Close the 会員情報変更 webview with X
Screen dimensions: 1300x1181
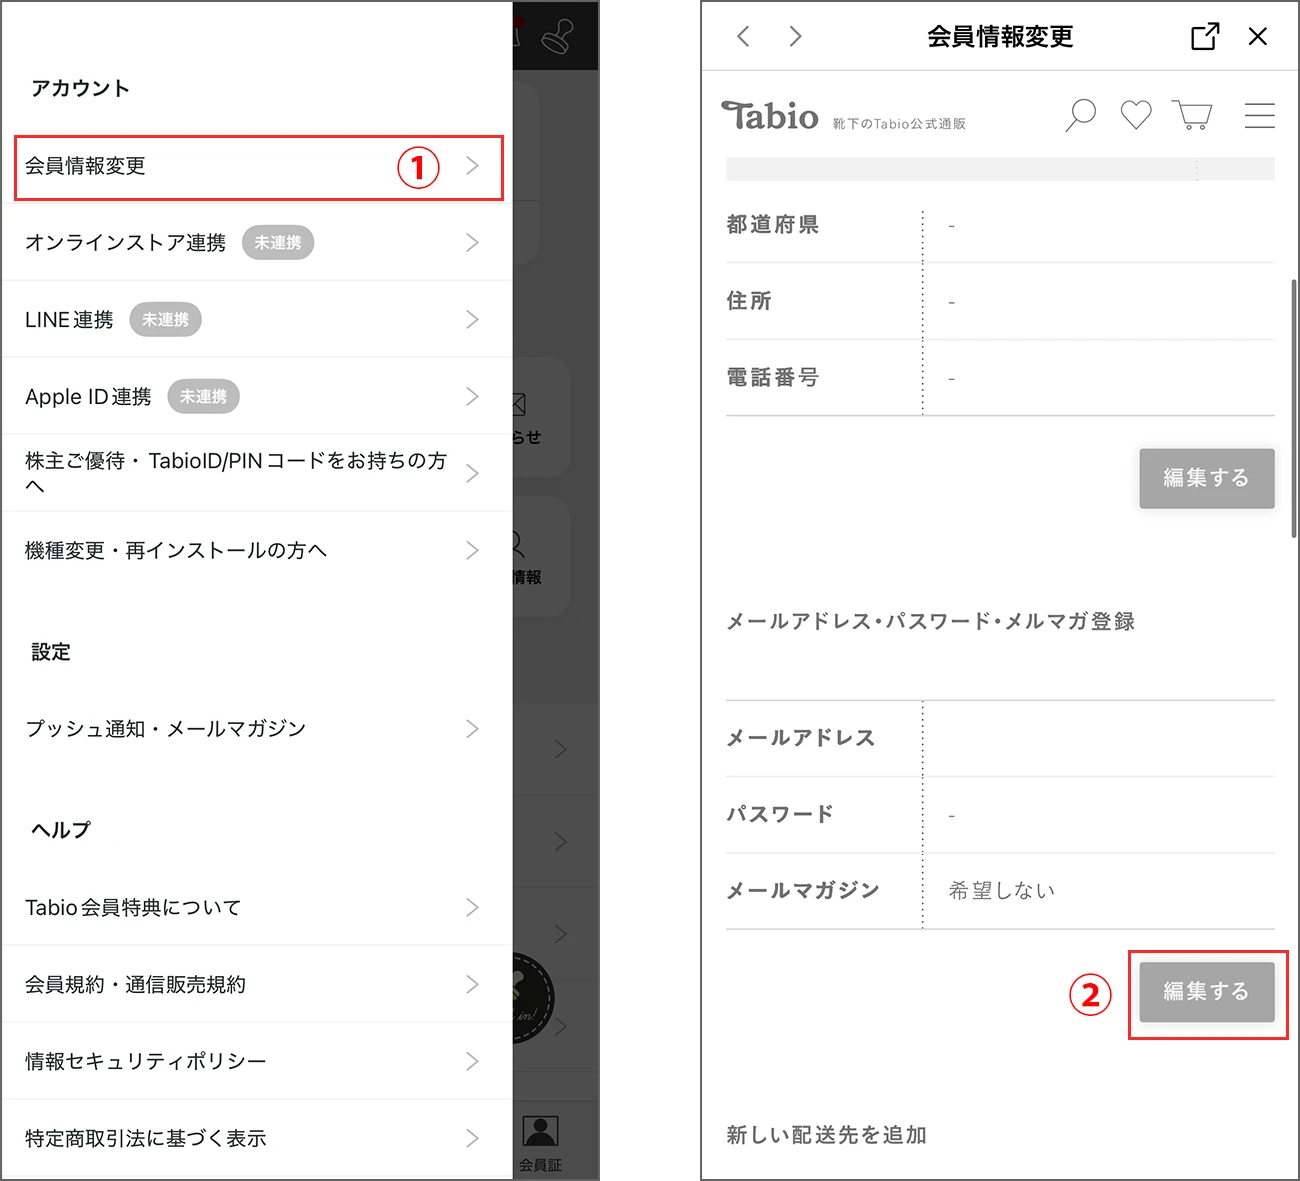(1258, 37)
